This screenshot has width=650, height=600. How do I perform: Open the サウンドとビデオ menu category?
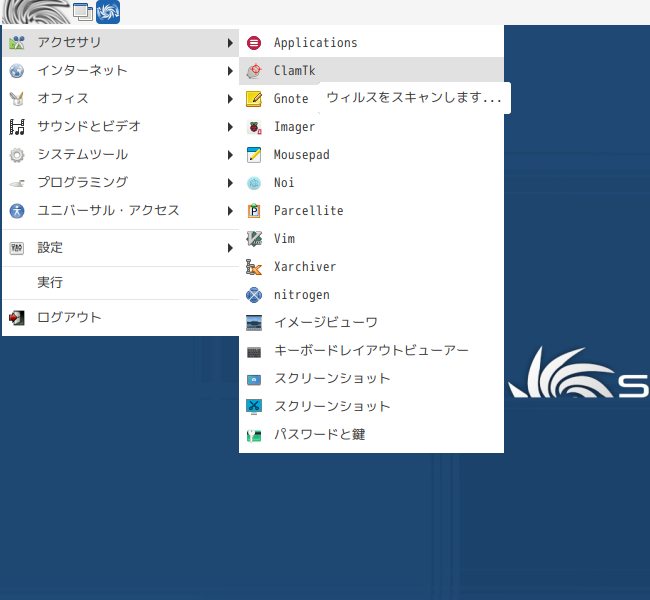(x=120, y=127)
